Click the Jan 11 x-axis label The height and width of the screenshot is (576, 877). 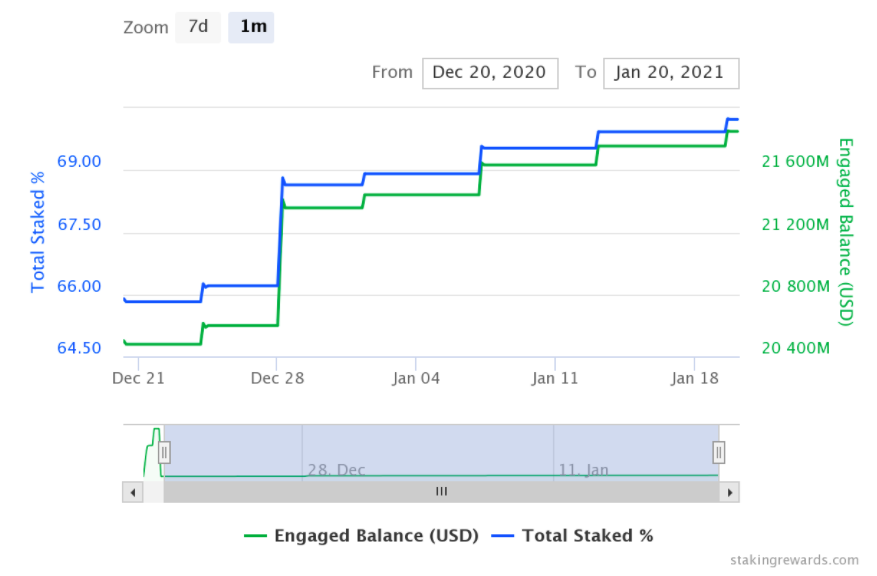555,379
